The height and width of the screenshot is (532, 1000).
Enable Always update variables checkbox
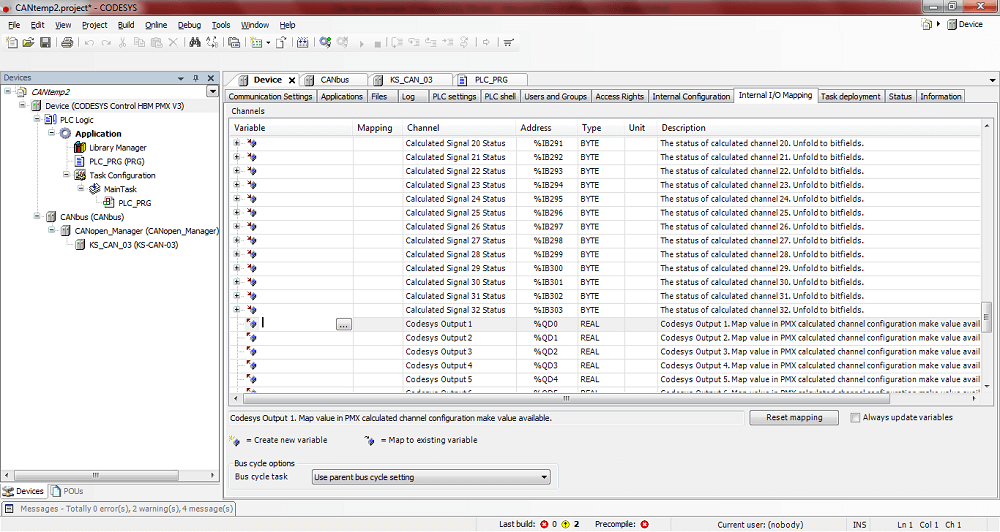click(855, 418)
